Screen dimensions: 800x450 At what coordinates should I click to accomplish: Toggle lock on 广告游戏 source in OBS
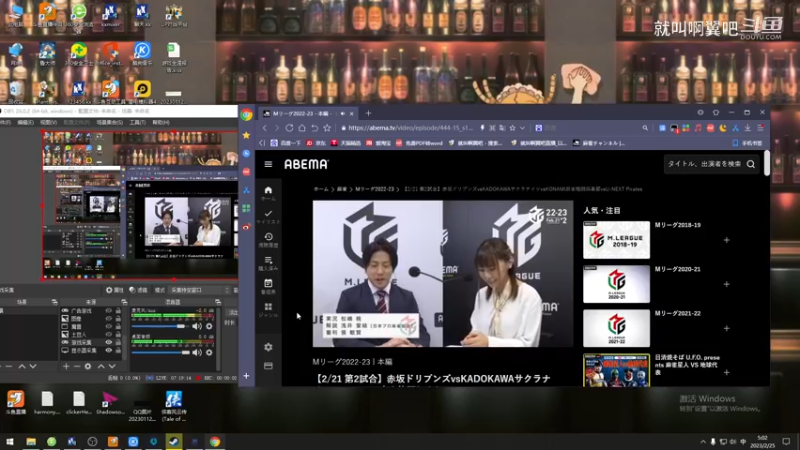click(118, 310)
